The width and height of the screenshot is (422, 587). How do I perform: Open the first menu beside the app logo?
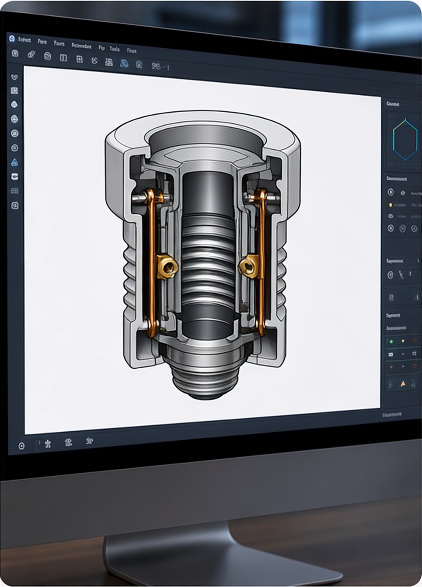(25, 40)
